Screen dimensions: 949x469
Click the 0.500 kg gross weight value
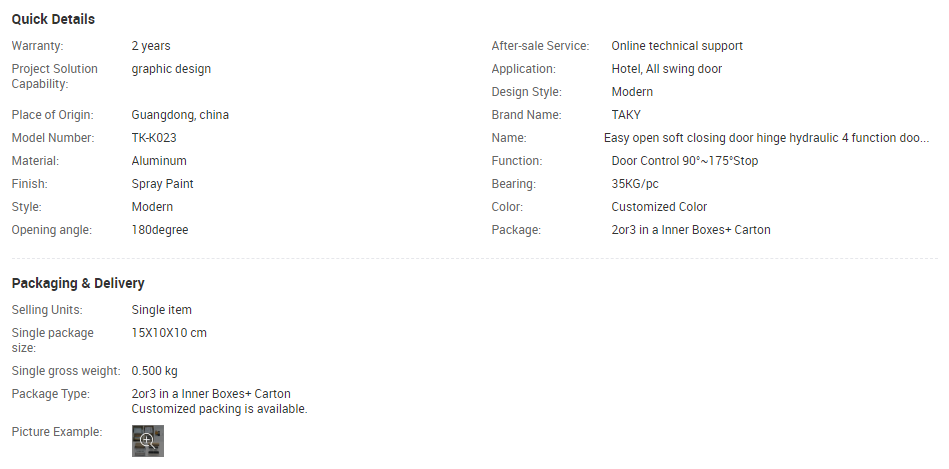[x=154, y=371]
